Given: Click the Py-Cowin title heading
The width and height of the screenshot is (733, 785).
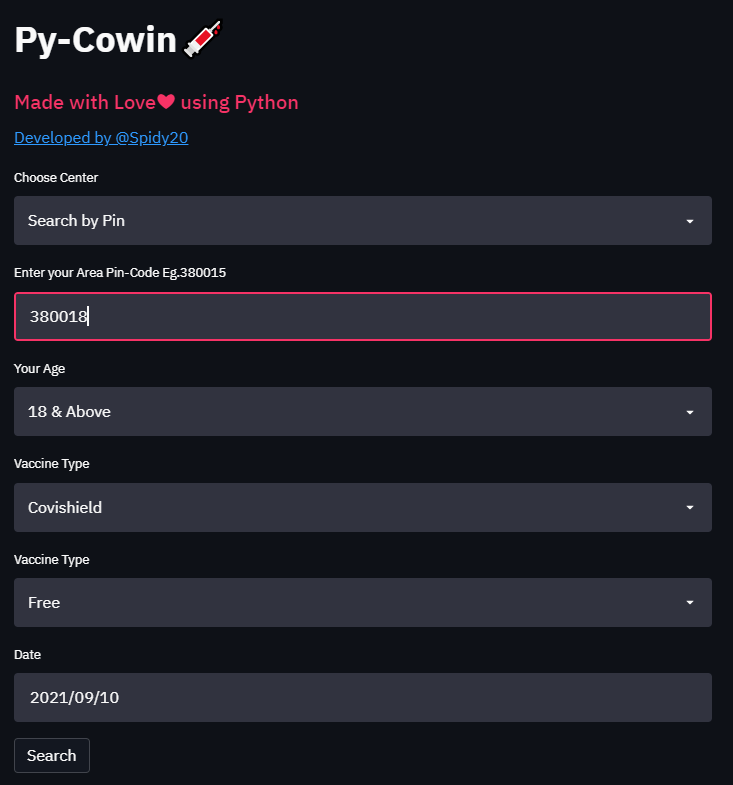Looking at the screenshot, I should tap(95, 40).
